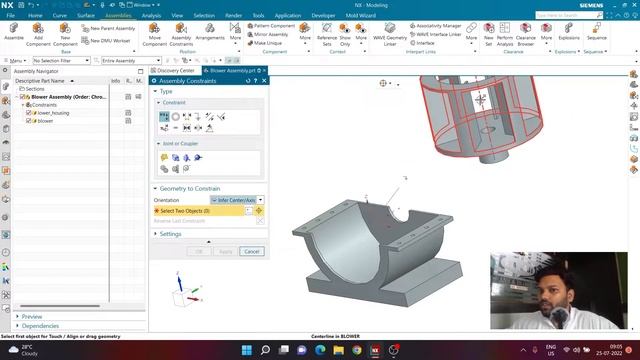Collapse Geometry to Constrain section
The height and width of the screenshot is (360, 640).
(x=156, y=189)
